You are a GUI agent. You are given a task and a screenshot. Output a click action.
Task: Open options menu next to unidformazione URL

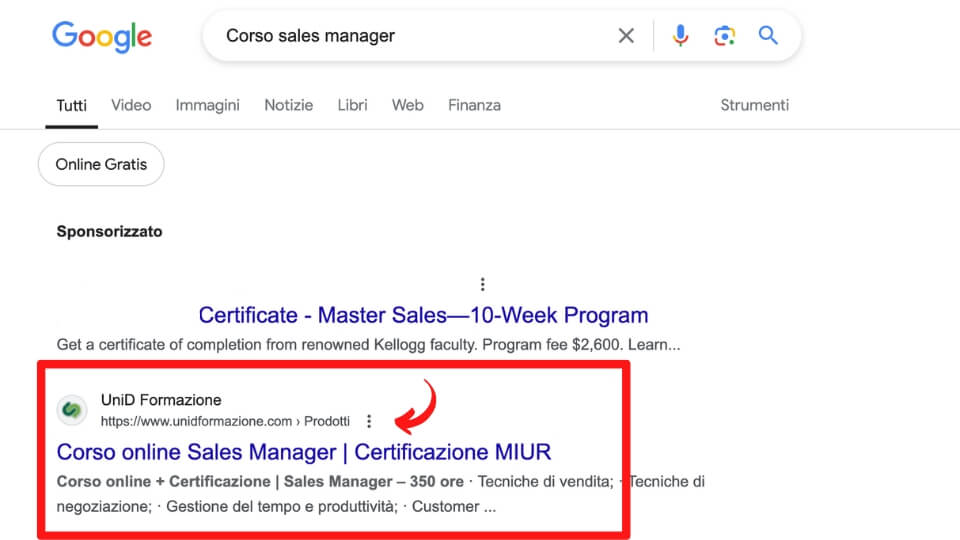point(369,421)
